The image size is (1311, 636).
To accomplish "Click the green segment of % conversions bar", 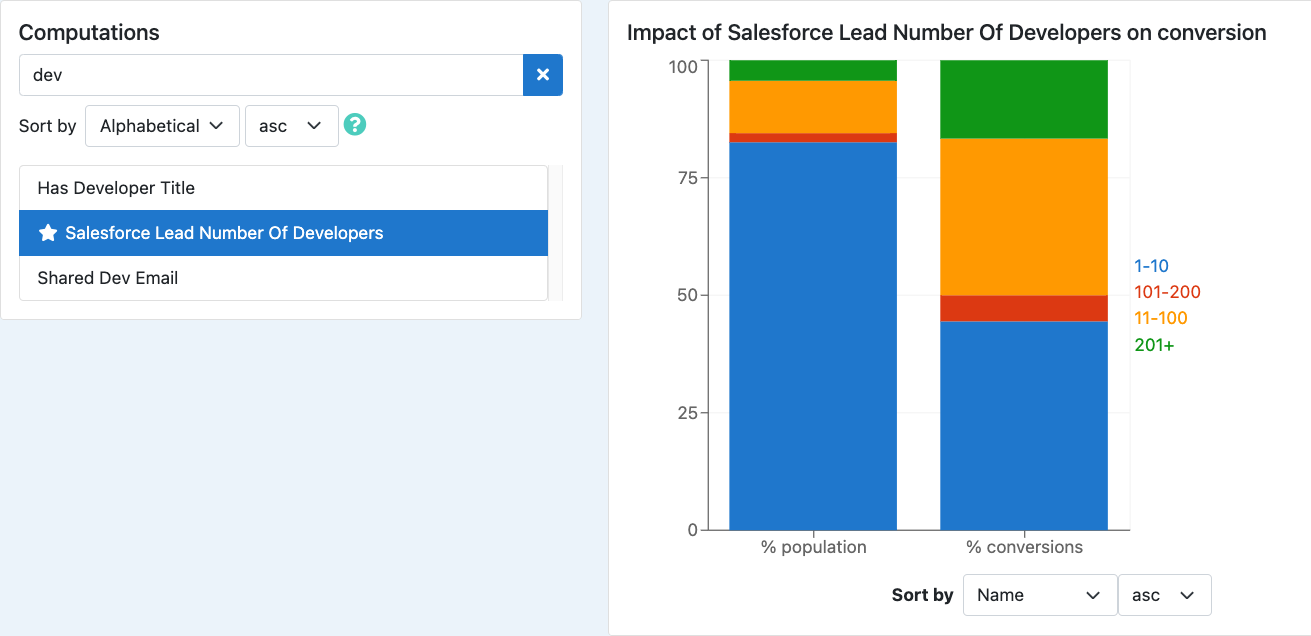I will [x=1024, y=99].
